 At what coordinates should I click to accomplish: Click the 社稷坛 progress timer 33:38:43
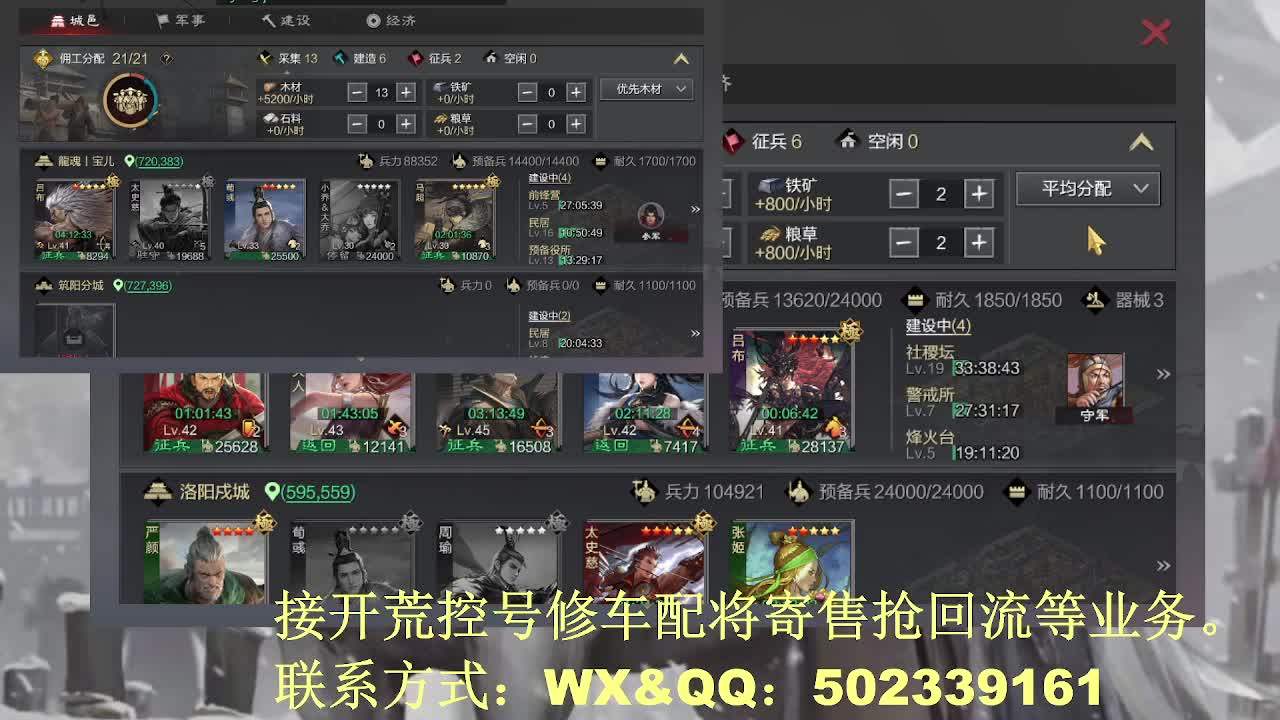click(x=987, y=368)
